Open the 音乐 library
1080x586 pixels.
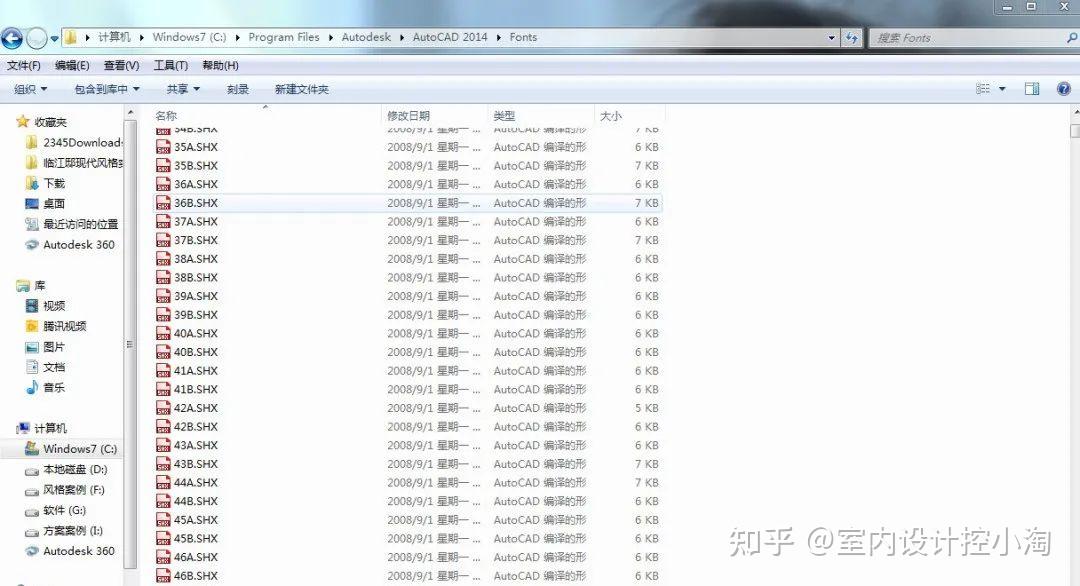click(x=45, y=388)
